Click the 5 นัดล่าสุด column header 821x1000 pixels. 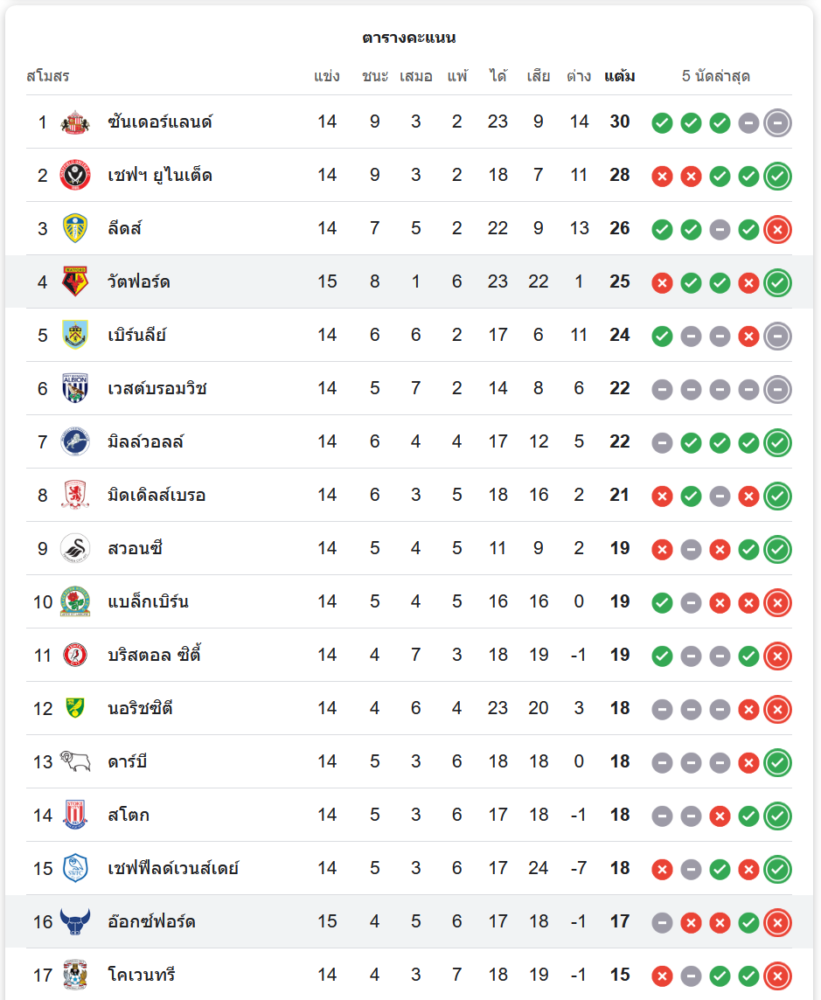point(716,76)
